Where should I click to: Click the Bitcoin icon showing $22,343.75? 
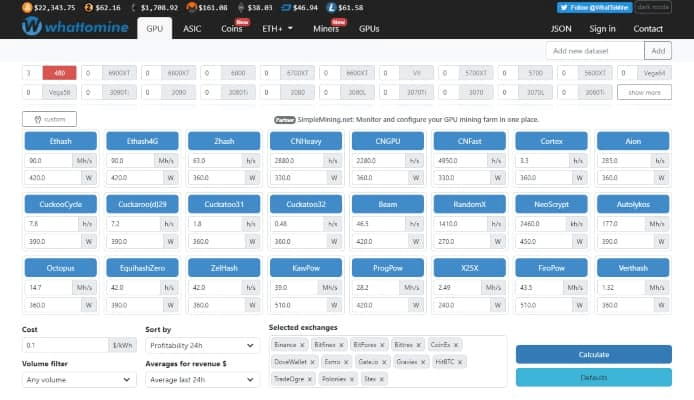click(27, 8)
